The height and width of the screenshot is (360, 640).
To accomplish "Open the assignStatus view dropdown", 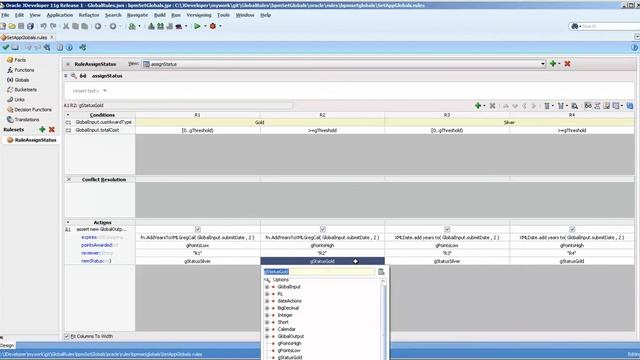I will coord(543,64).
